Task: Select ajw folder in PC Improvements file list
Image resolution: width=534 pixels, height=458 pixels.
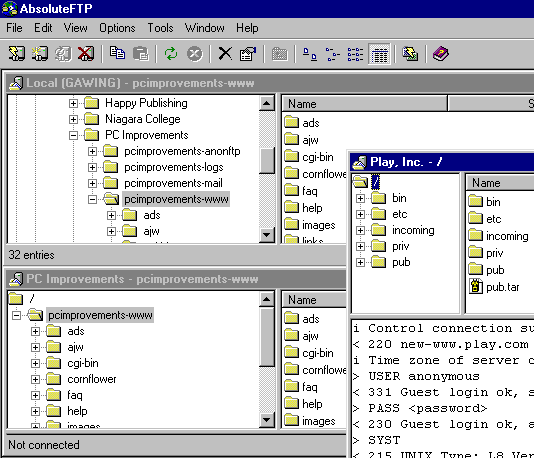Action: 302,336
